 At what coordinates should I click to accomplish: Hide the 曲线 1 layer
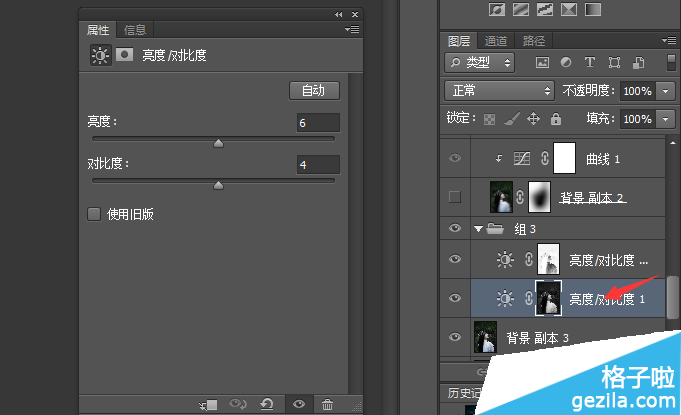pyautogui.click(x=455, y=158)
